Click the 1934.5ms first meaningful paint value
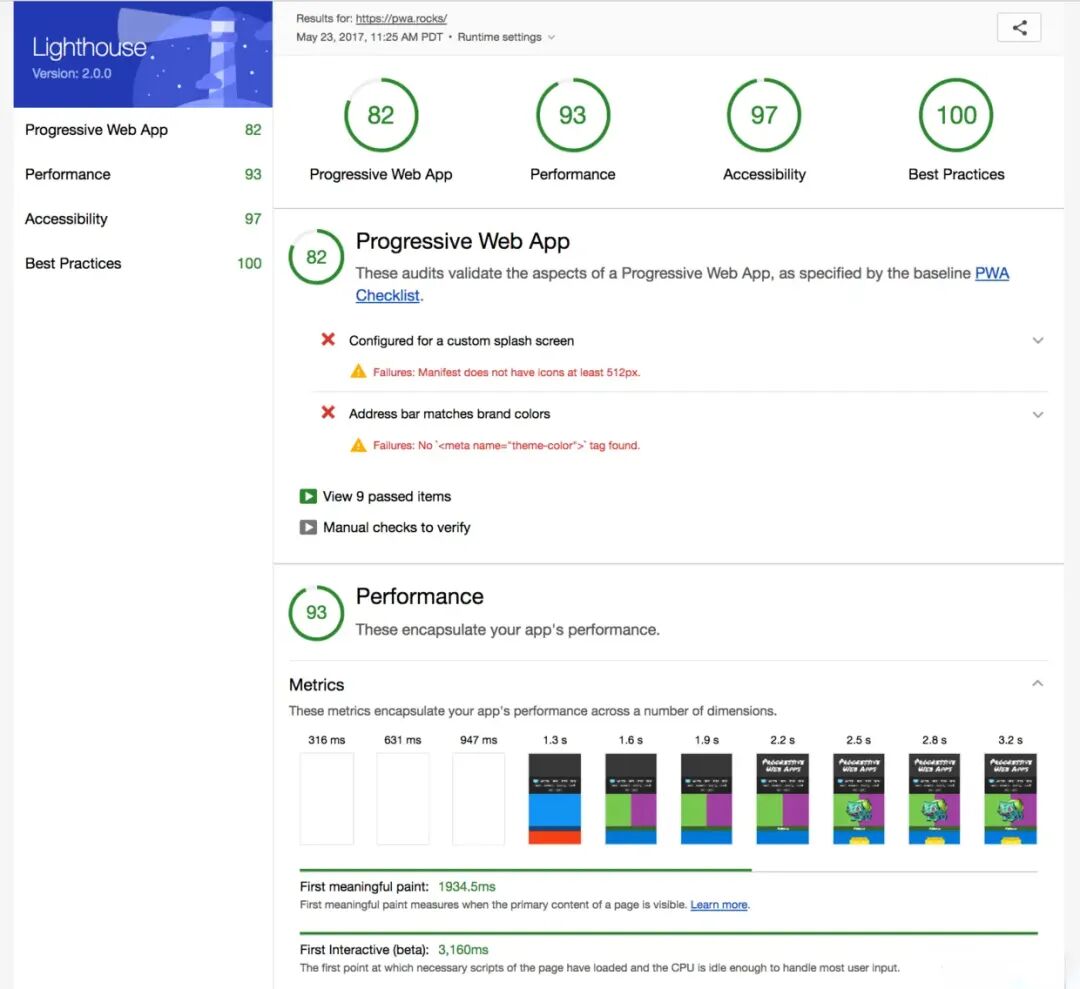 coord(466,886)
